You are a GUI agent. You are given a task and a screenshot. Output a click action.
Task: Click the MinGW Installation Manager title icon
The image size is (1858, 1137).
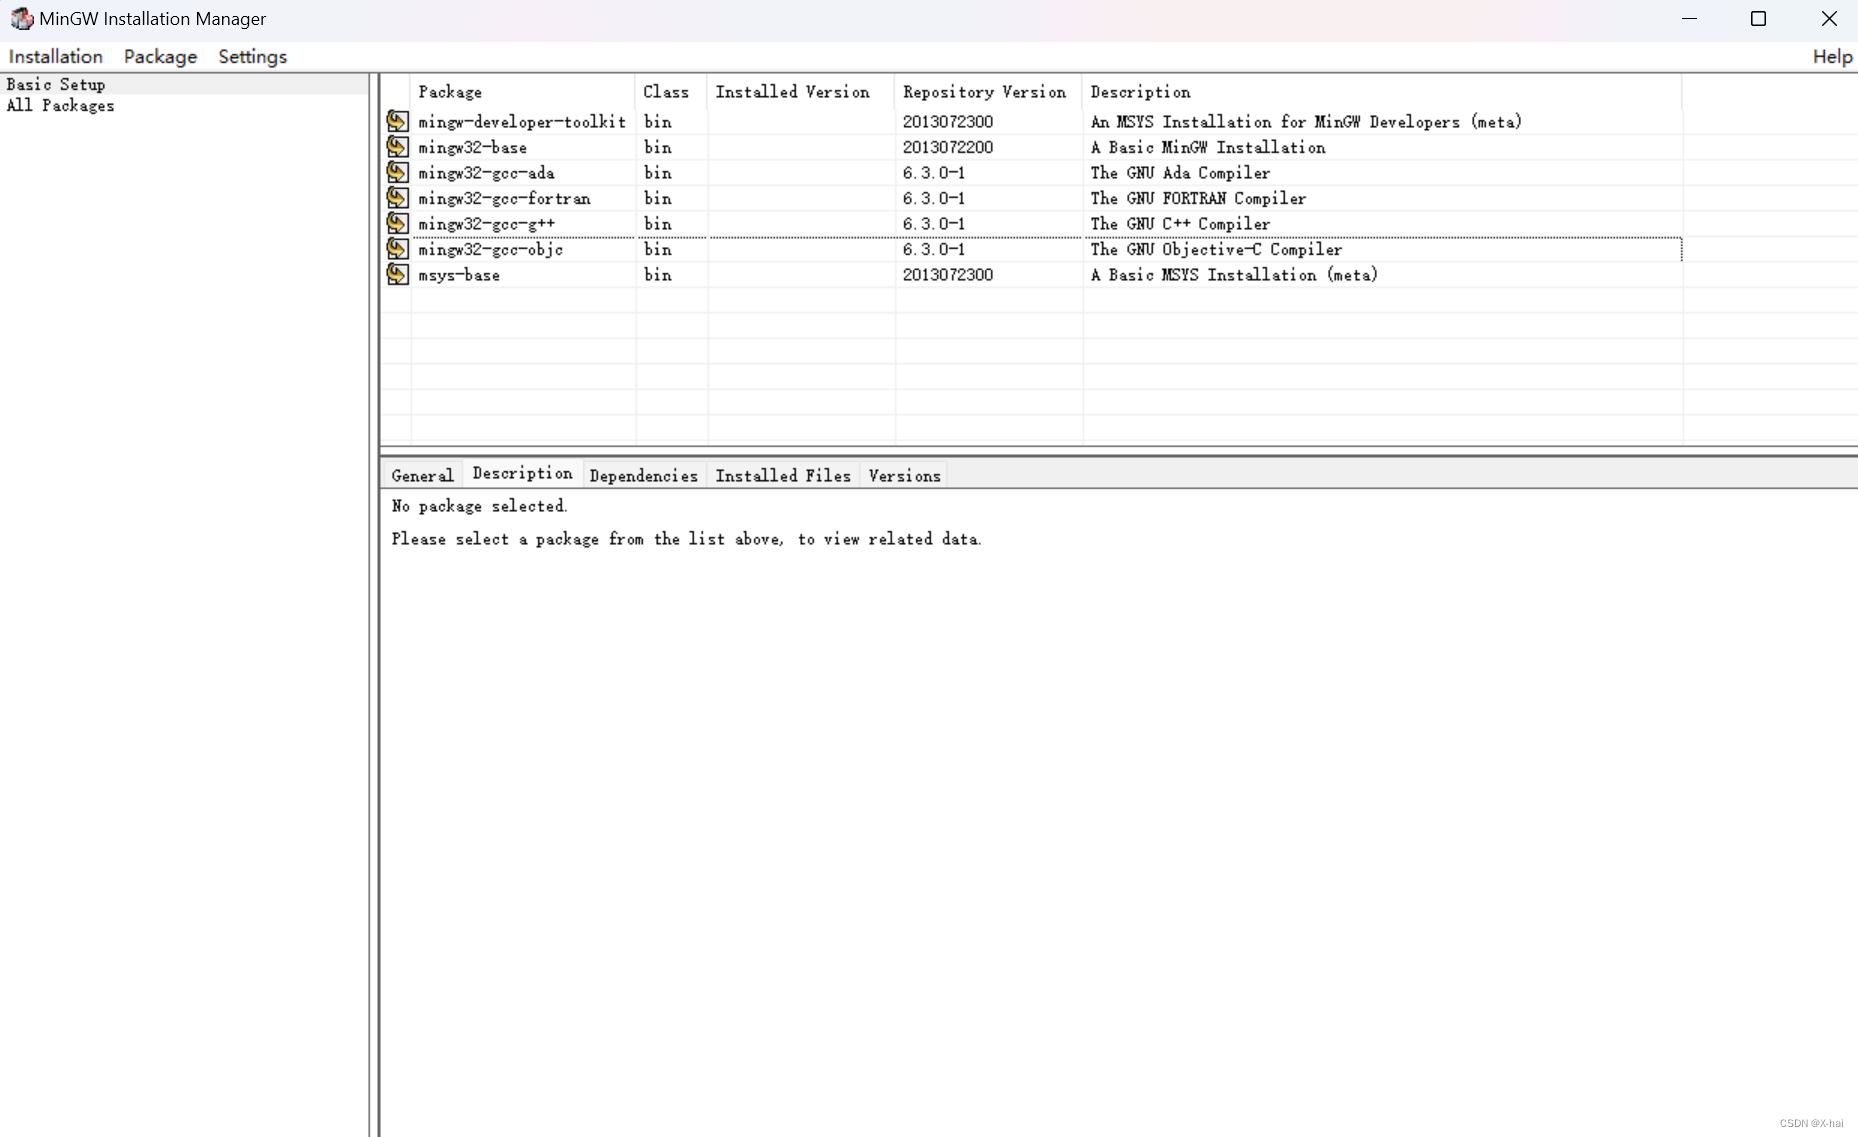point(21,19)
